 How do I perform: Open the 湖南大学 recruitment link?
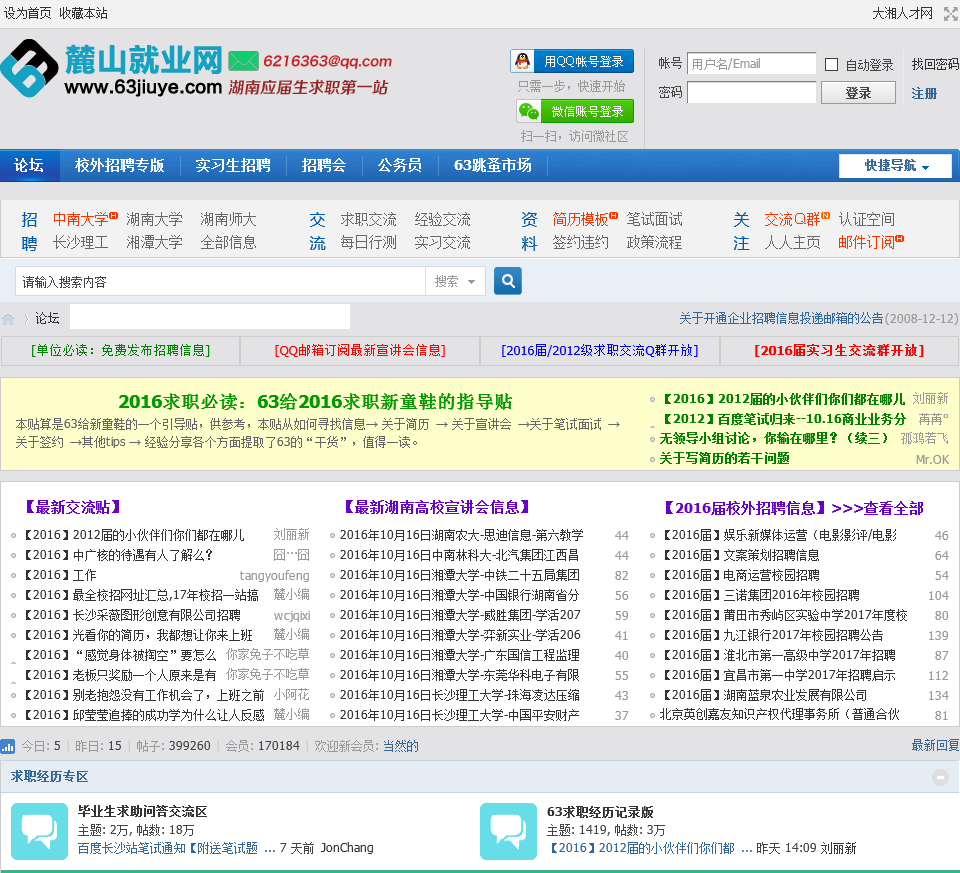tap(154, 219)
